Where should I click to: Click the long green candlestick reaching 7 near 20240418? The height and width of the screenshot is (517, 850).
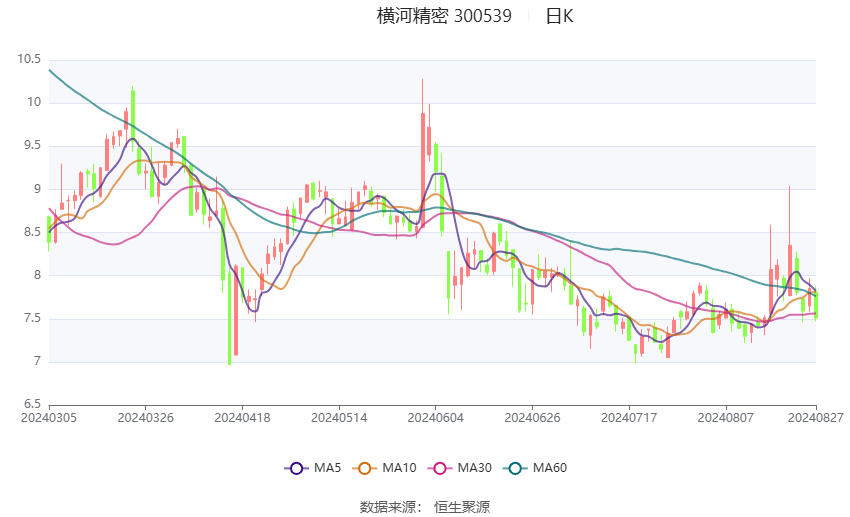tap(229, 317)
